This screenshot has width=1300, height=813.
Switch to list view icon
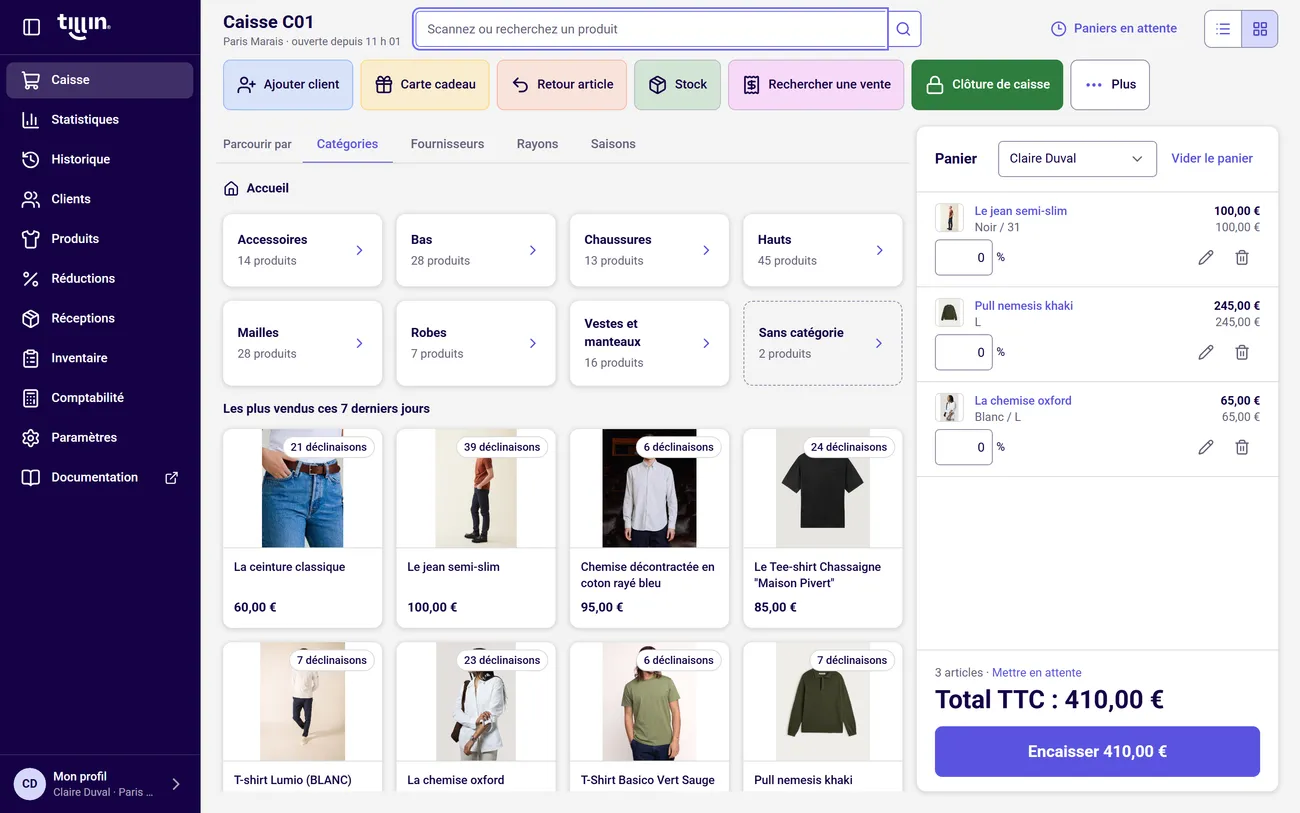[x=1223, y=29]
